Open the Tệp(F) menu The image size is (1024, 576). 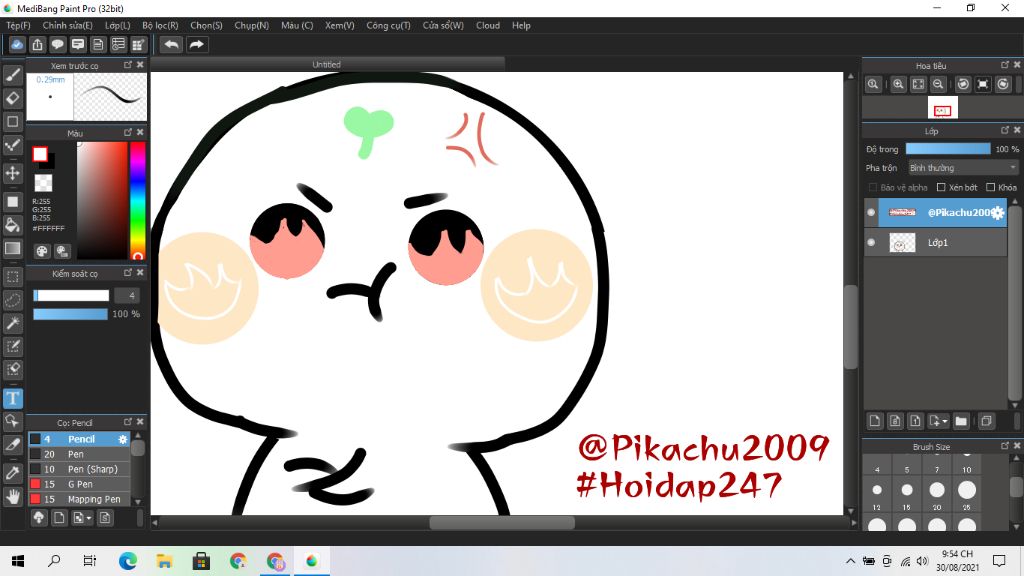pyautogui.click(x=18, y=25)
